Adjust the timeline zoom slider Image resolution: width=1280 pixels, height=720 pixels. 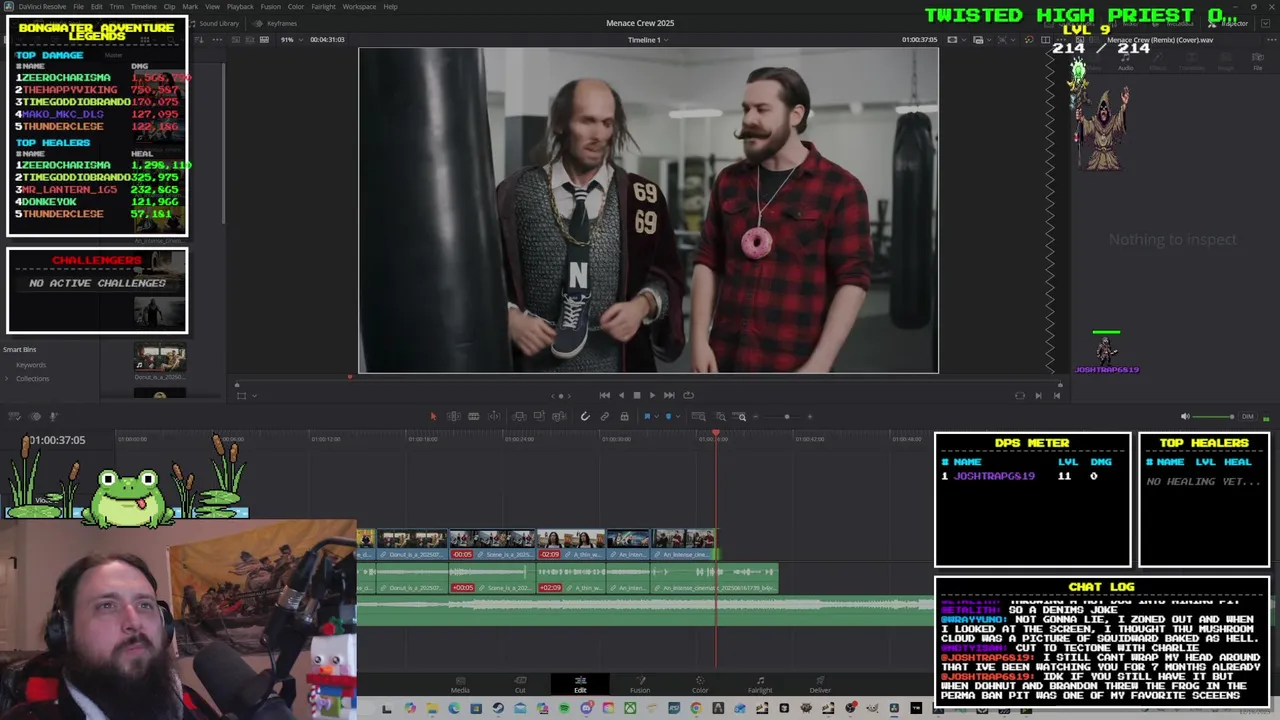click(x=787, y=416)
